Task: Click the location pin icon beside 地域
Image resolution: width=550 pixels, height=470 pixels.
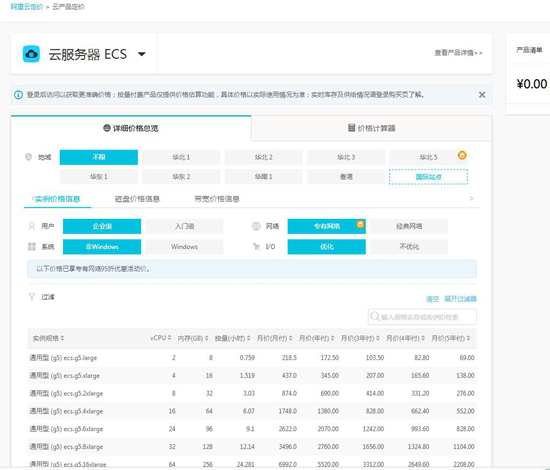Action: [29, 157]
